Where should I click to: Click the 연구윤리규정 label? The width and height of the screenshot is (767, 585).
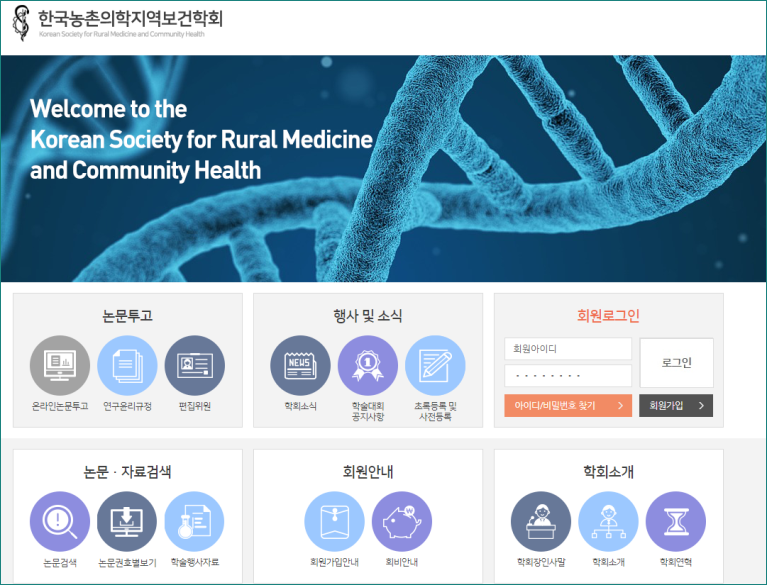[x=127, y=406]
